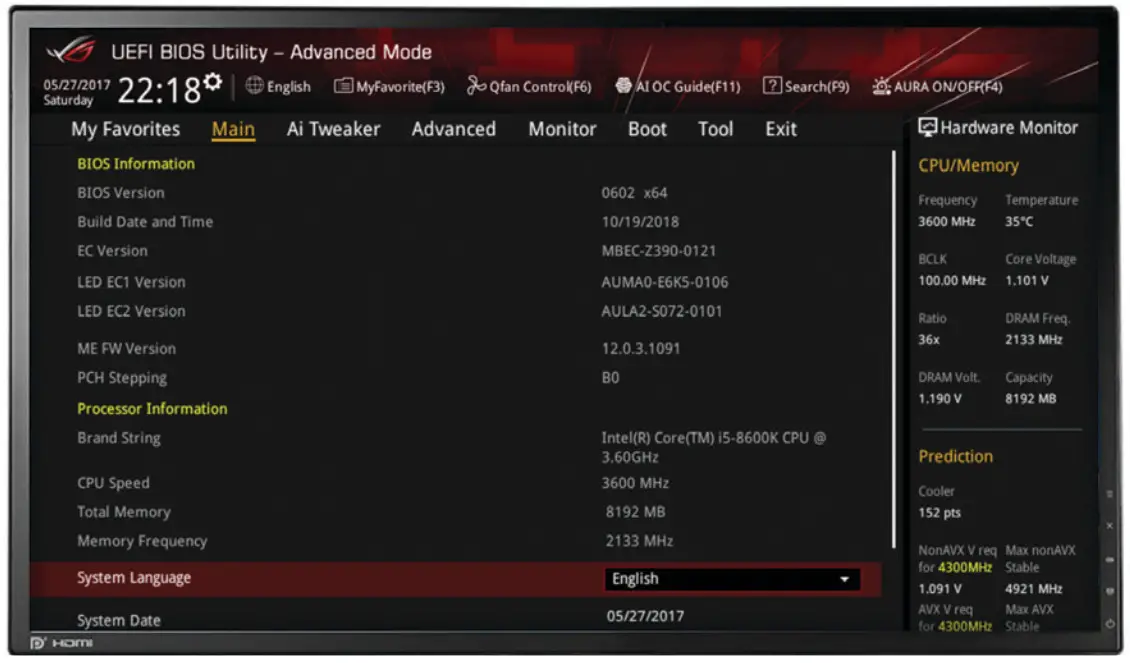Open My Favorites page
The width and height of the screenshot is (1130, 663).
(x=127, y=129)
